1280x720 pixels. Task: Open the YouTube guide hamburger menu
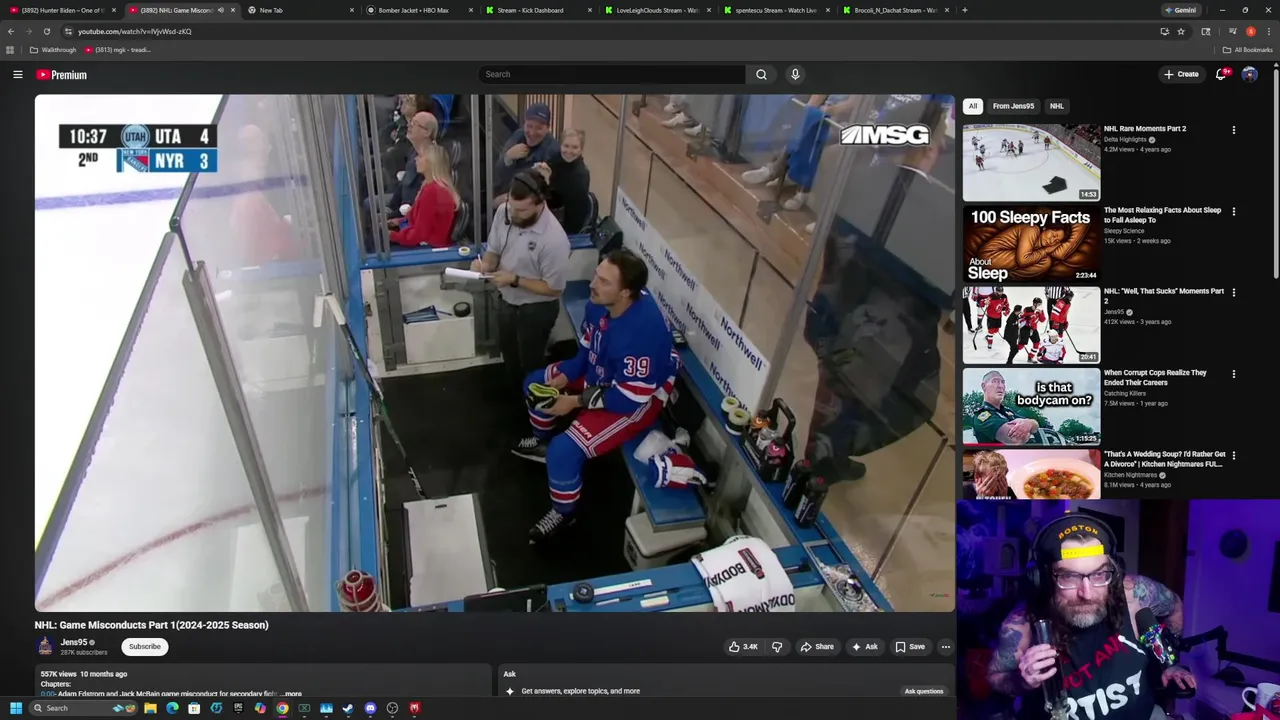pos(17,74)
